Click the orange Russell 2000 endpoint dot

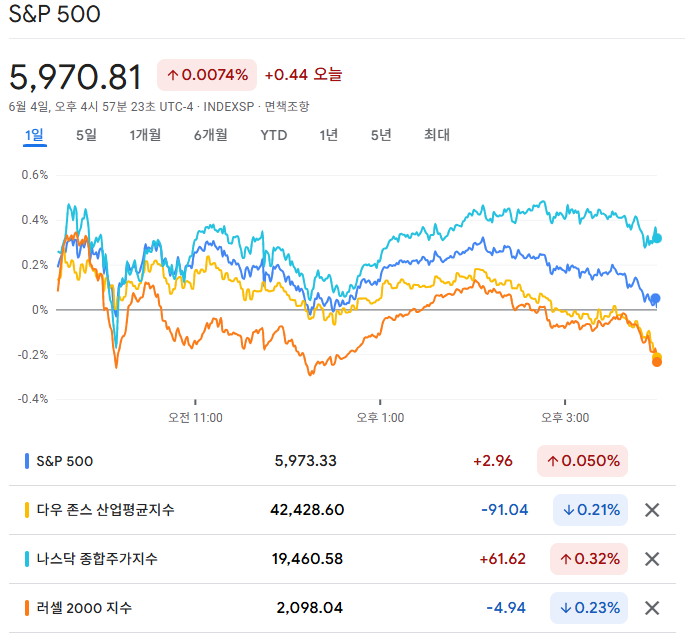coord(657,362)
